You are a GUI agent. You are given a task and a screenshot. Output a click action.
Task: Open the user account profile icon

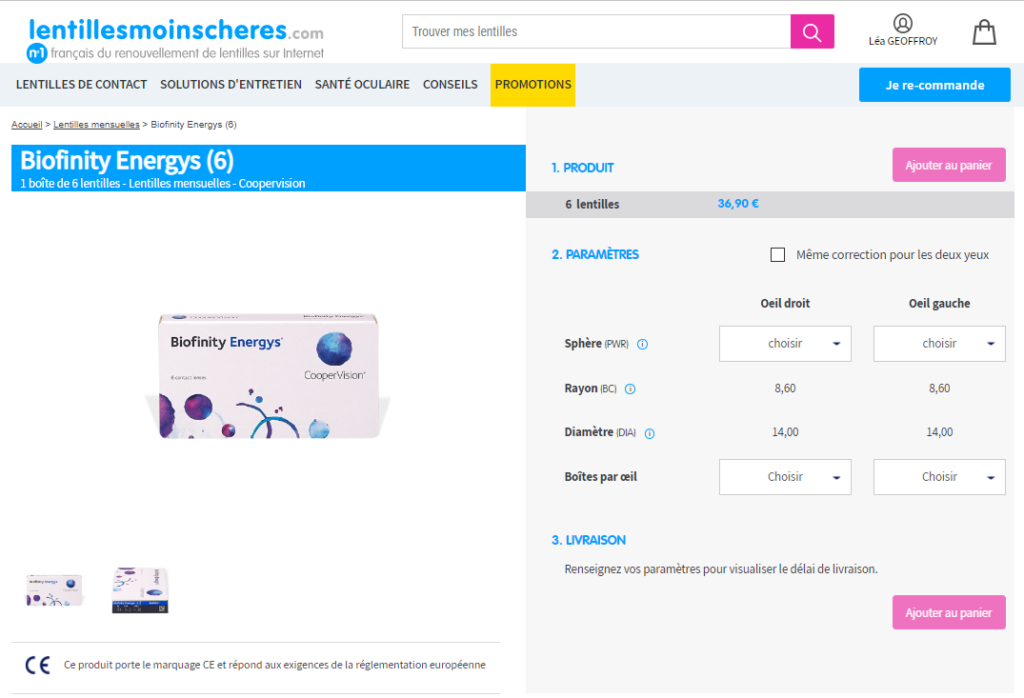tap(902, 23)
